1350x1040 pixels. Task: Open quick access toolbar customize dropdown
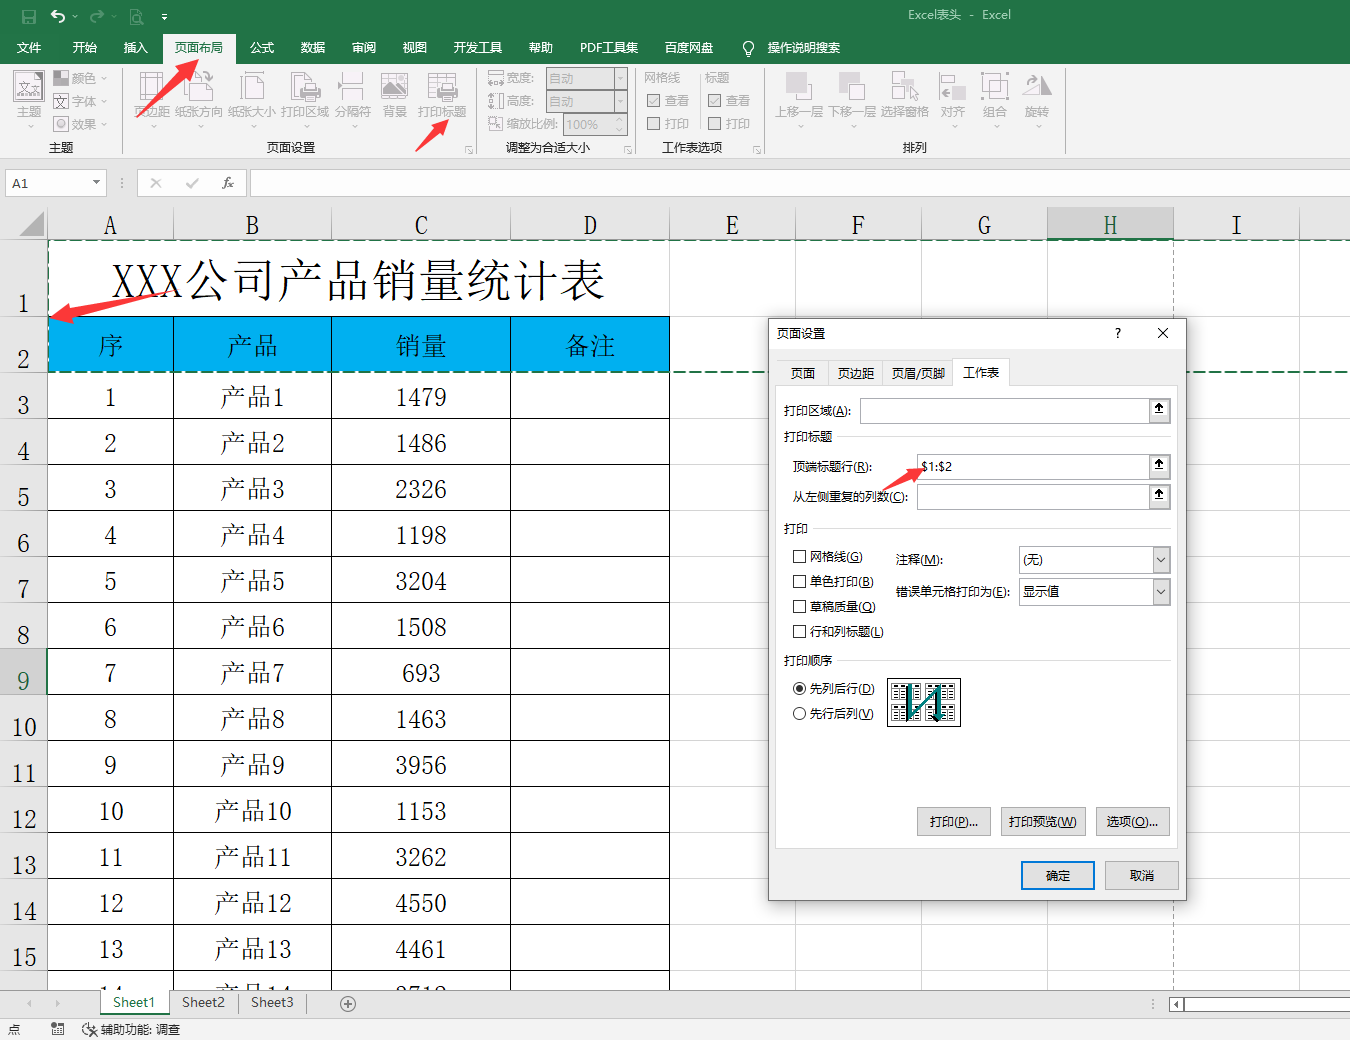pos(164,17)
